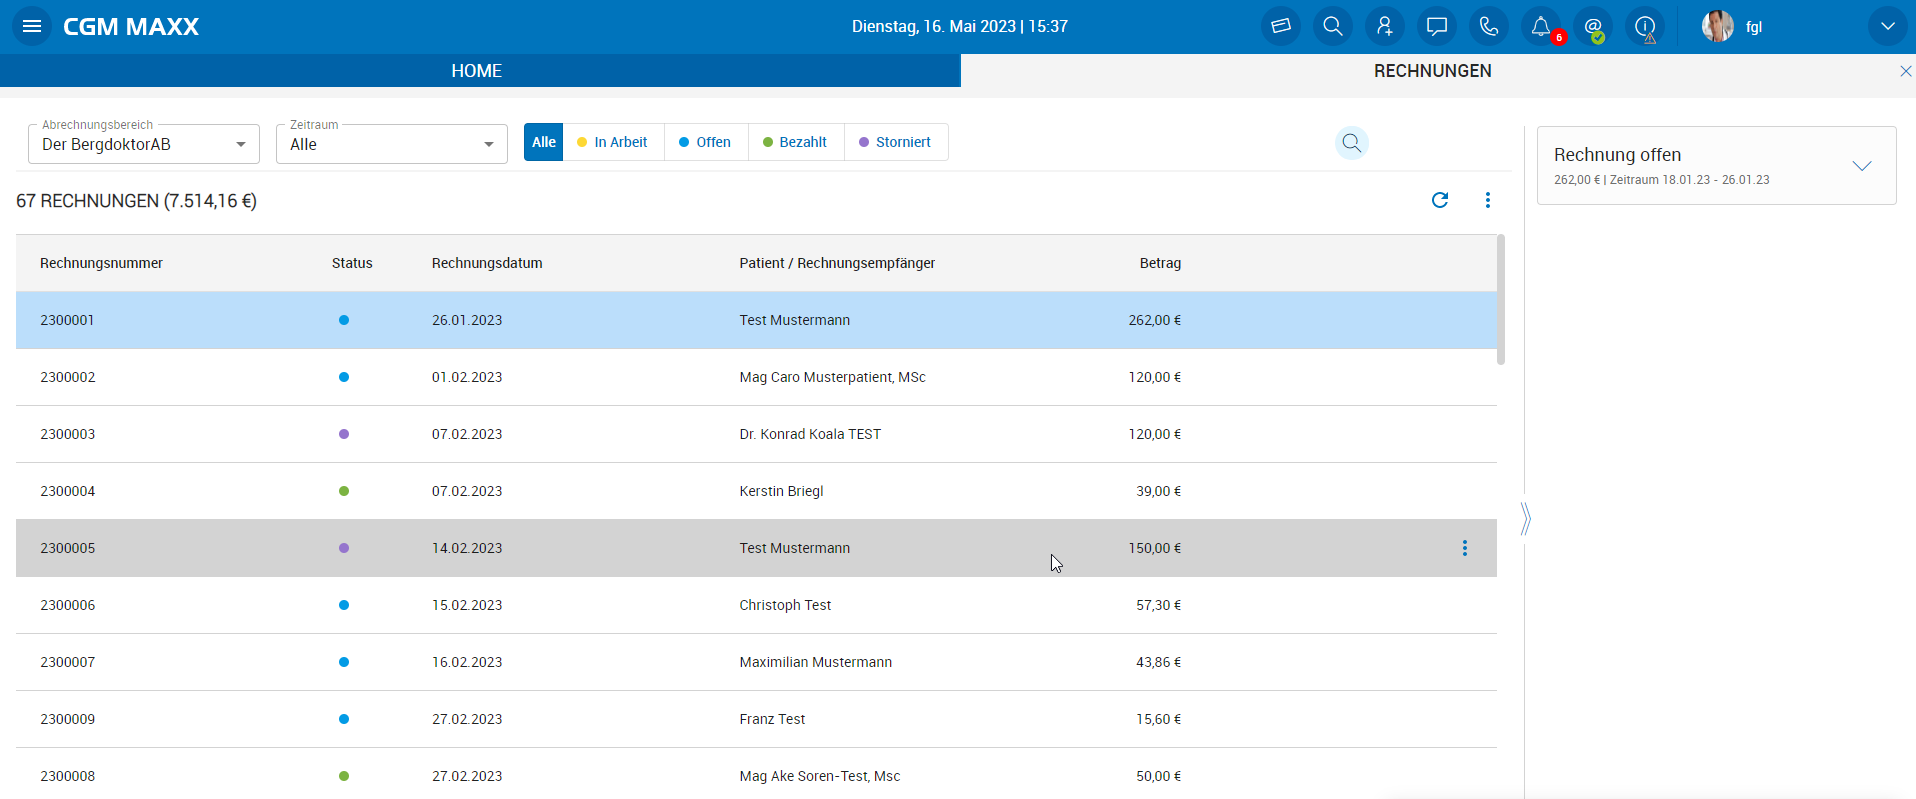Viewport: 1916px width, 799px height.
Task: Select invoice number 2300003
Action: pyautogui.click(x=68, y=434)
